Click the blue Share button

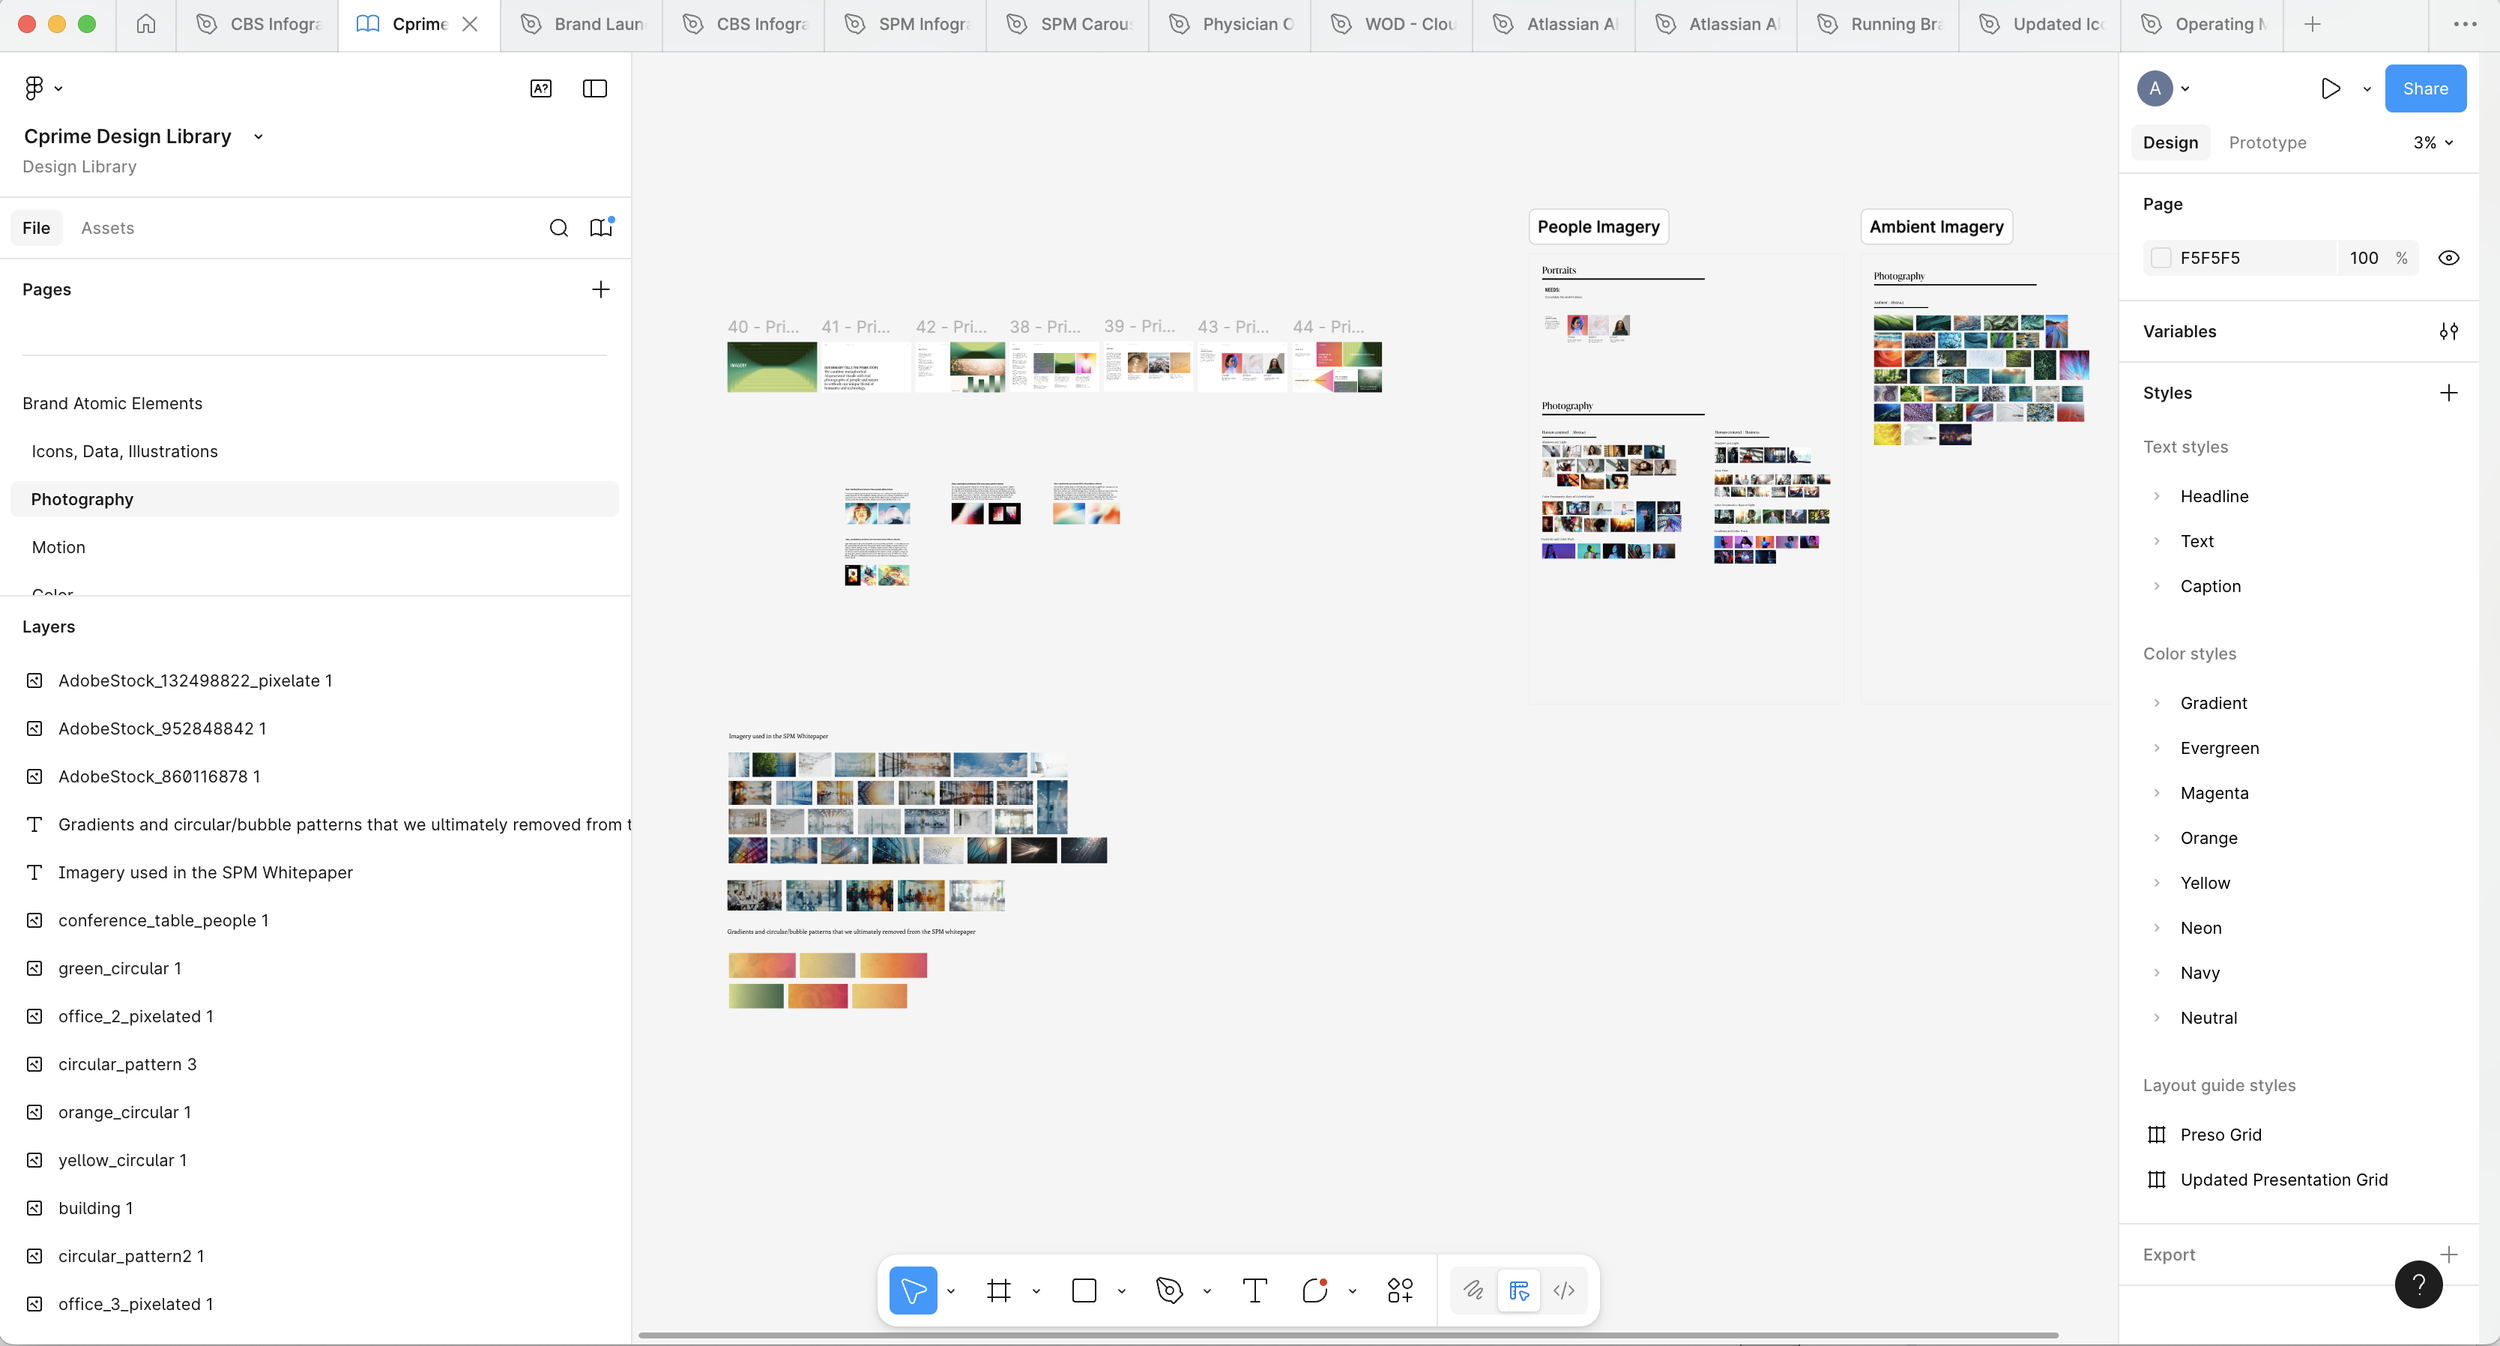pyautogui.click(x=2425, y=89)
